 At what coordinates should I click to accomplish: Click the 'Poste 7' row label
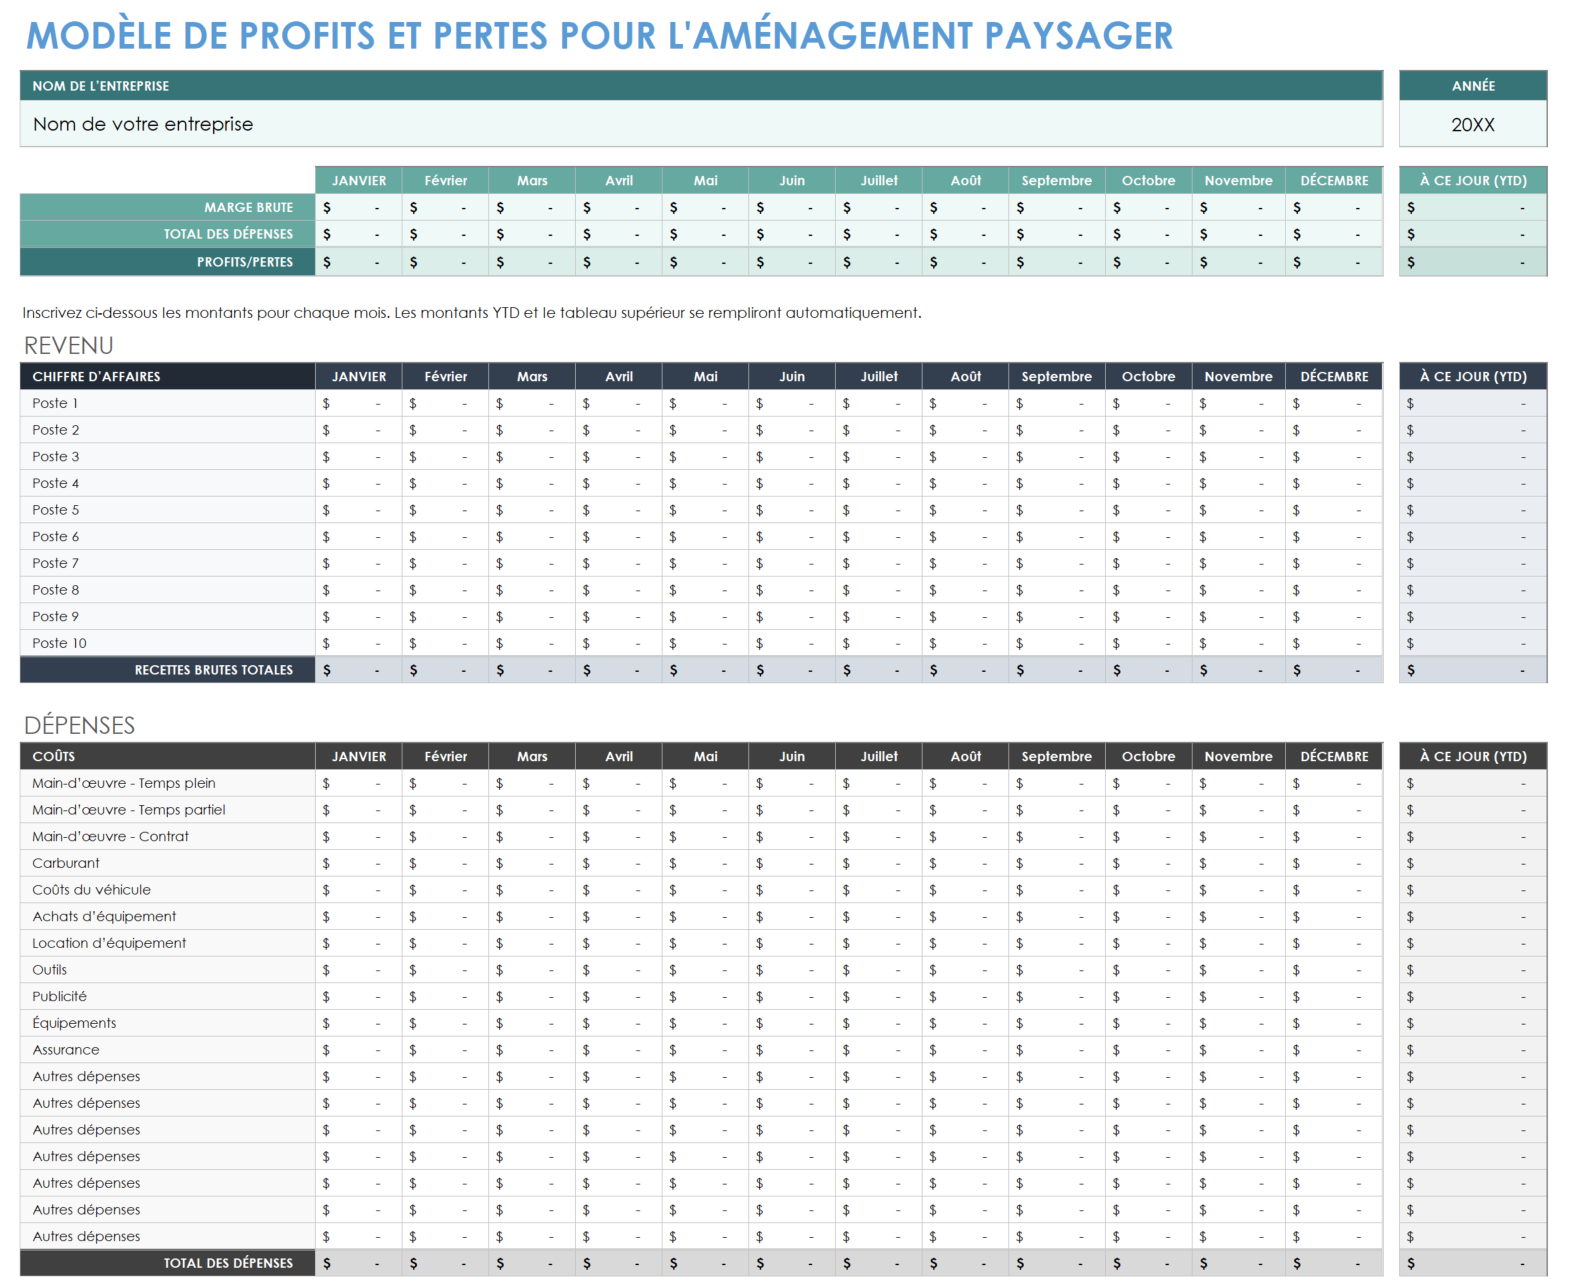56,563
